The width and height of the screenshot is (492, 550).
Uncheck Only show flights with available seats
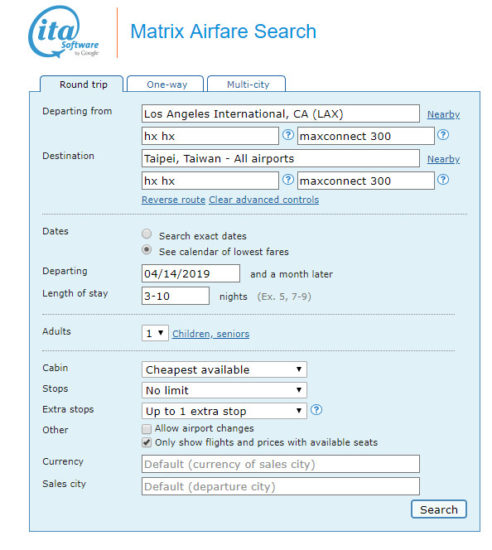coord(147,443)
